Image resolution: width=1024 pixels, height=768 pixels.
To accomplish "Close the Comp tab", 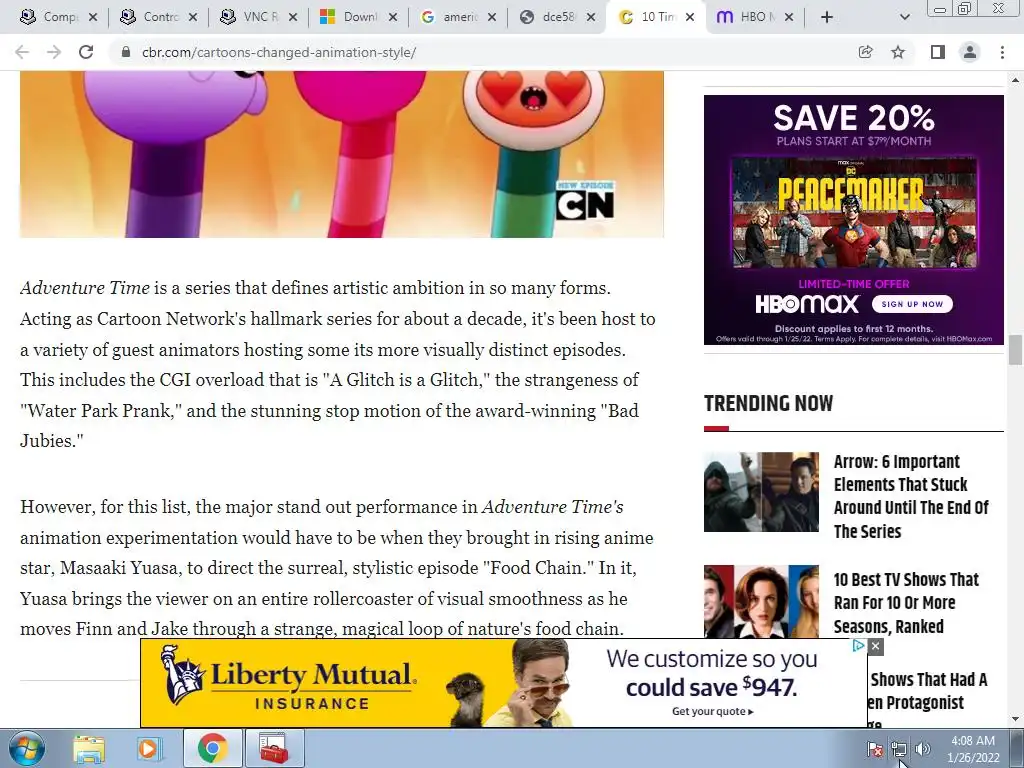I will coord(93,18).
